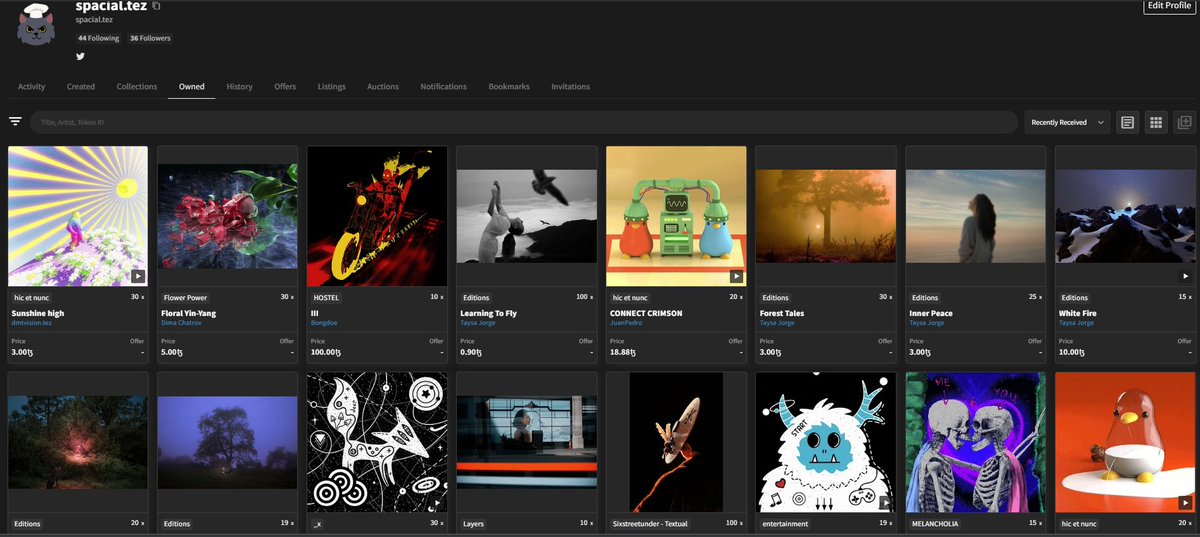
Task: Click the CONNECT CRIMSON title
Action: (x=646, y=313)
